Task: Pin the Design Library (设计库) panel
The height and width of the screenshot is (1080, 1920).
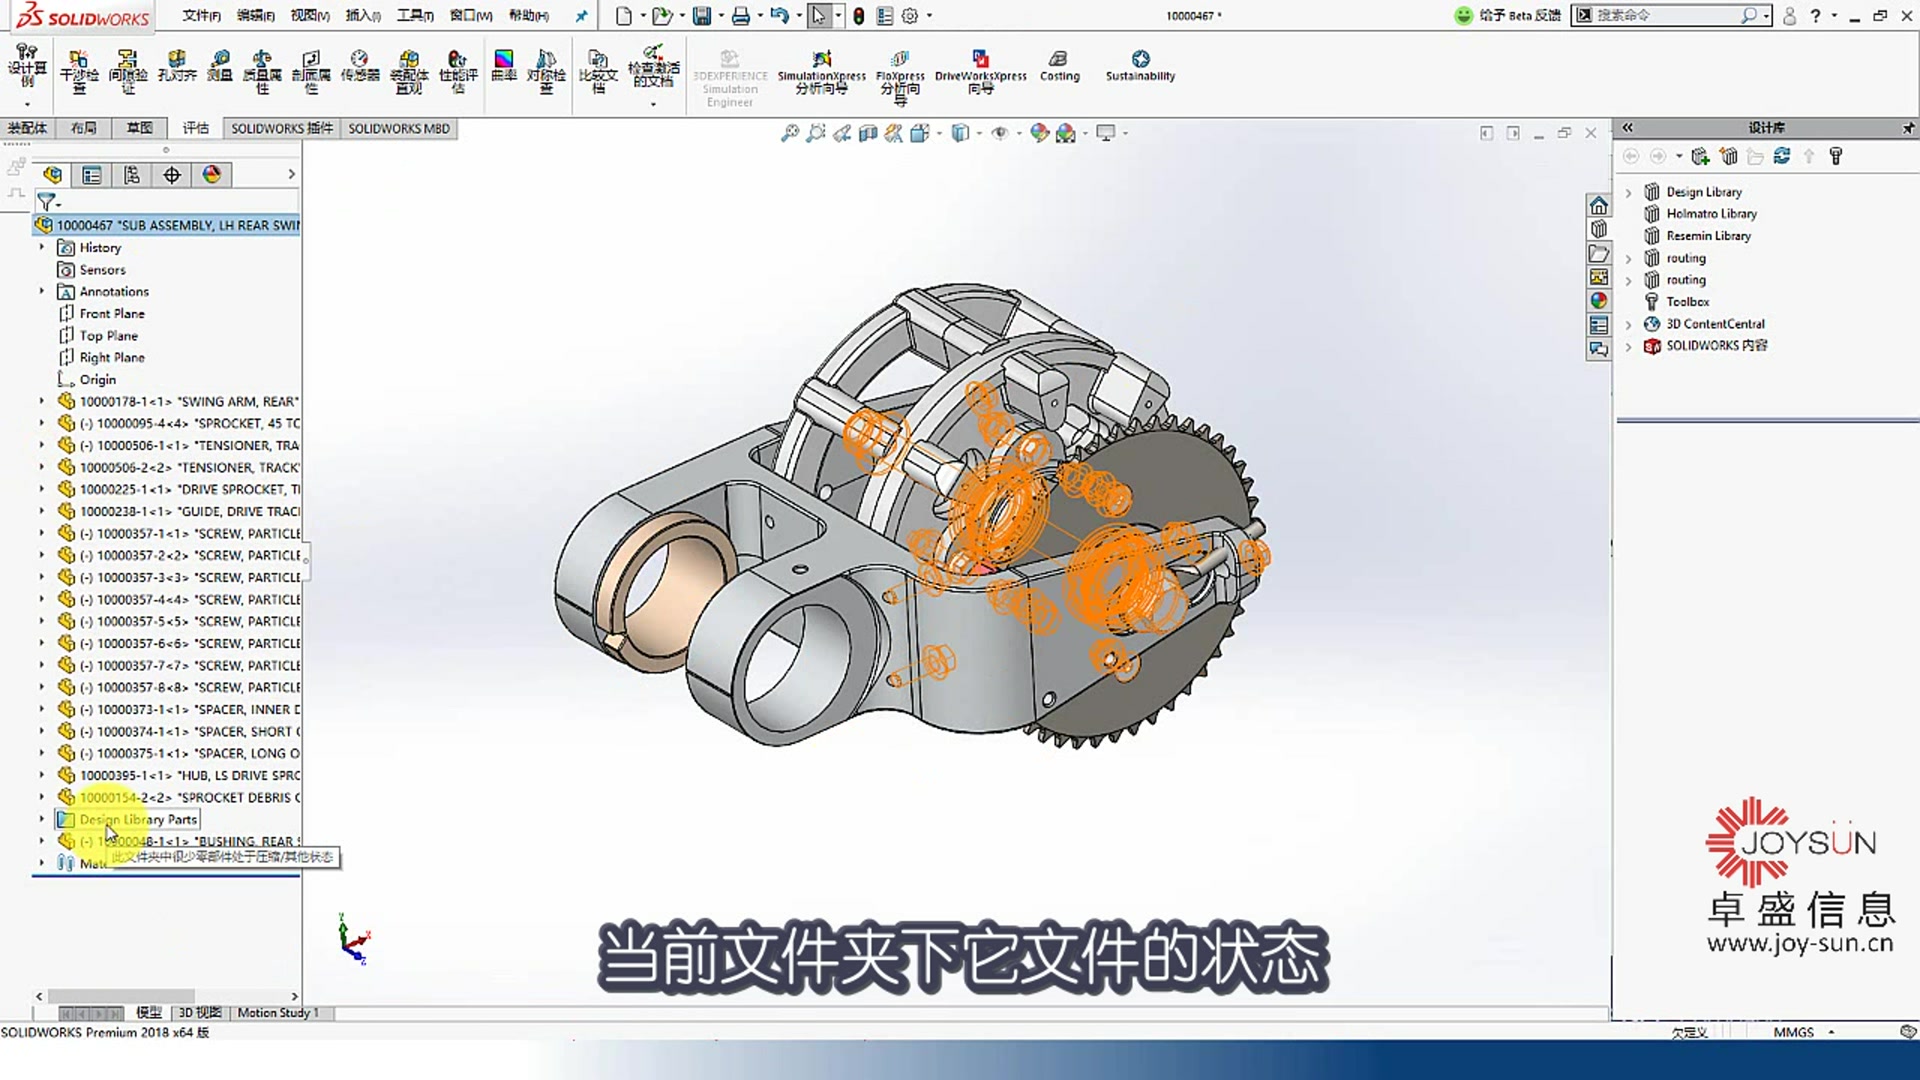Action: click(1908, 127)
